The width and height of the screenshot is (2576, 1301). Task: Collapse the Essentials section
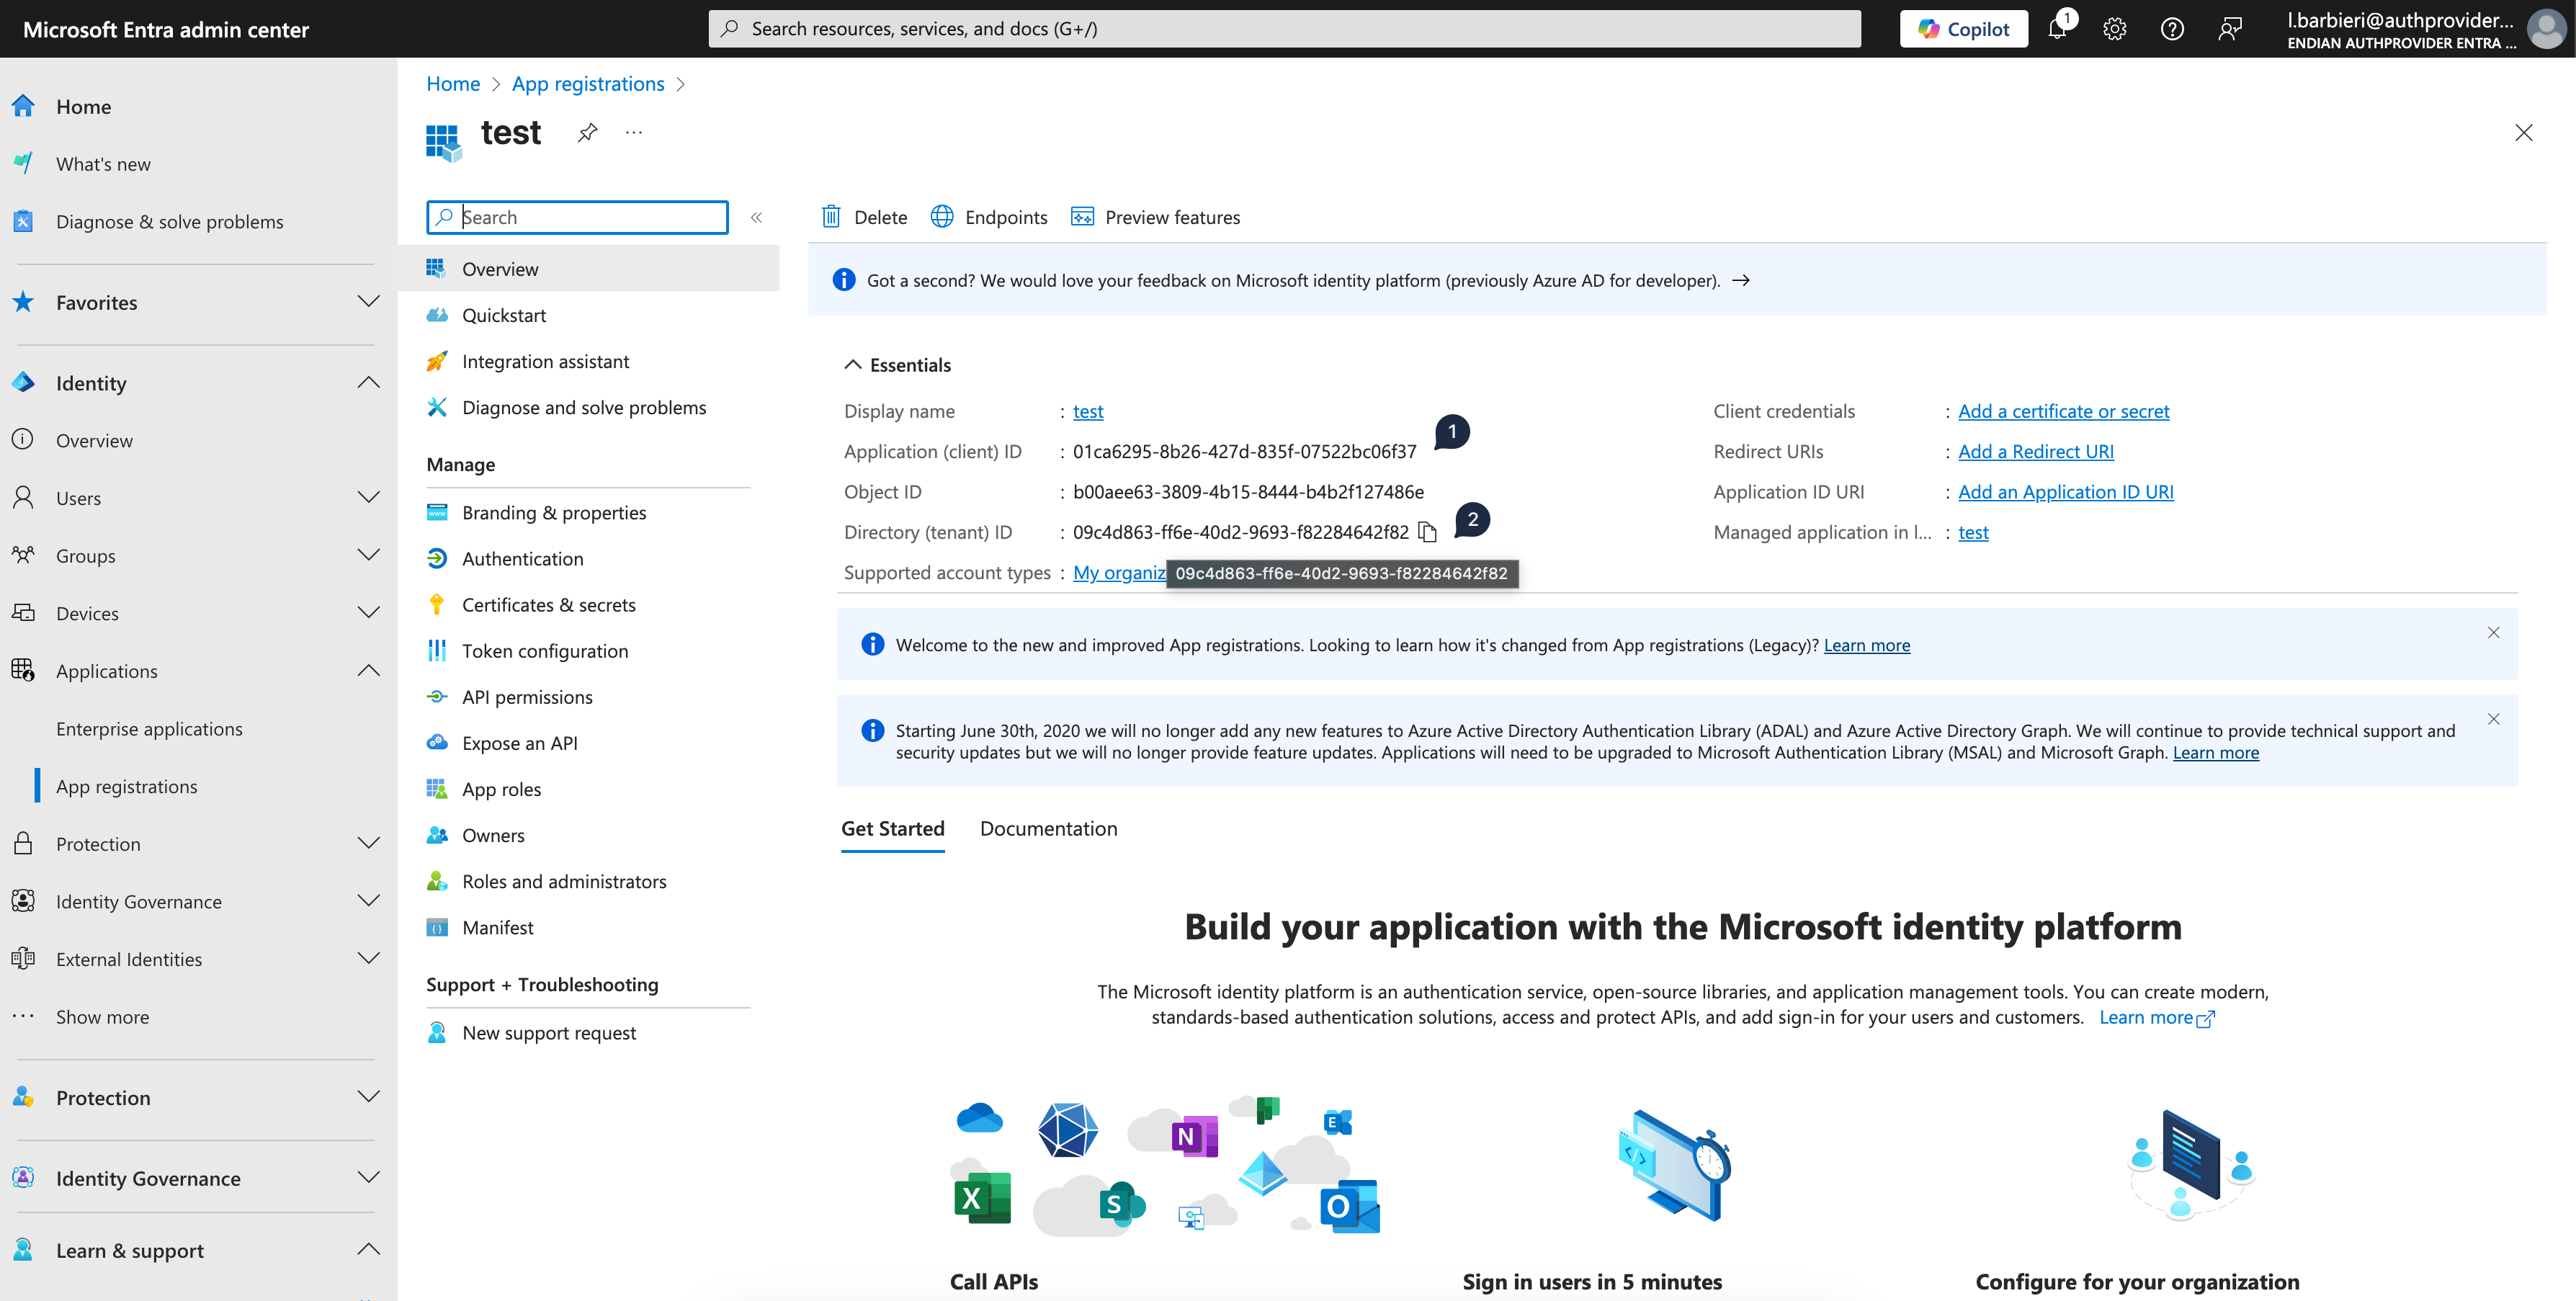click(853, 365)
